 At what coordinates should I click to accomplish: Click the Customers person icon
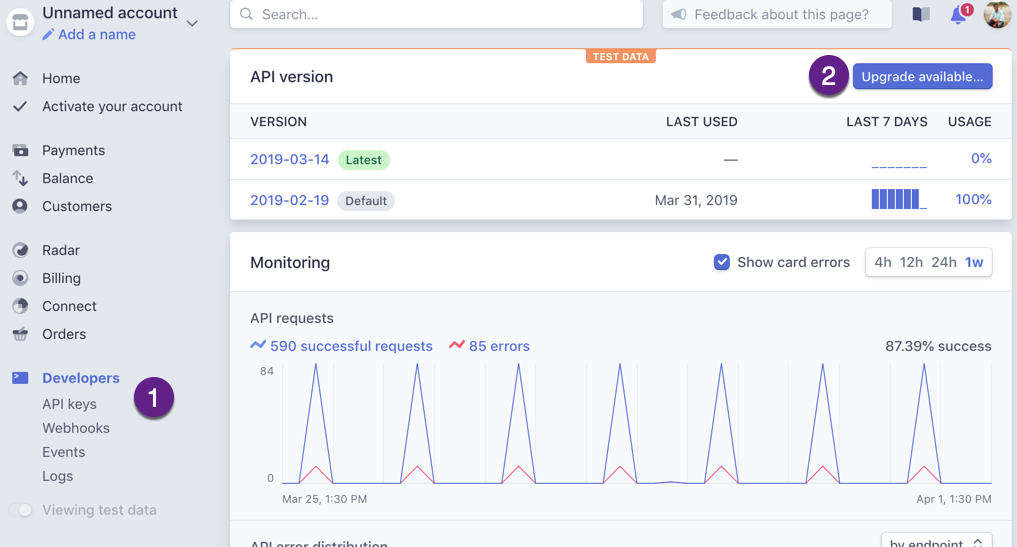click(20, 206)
